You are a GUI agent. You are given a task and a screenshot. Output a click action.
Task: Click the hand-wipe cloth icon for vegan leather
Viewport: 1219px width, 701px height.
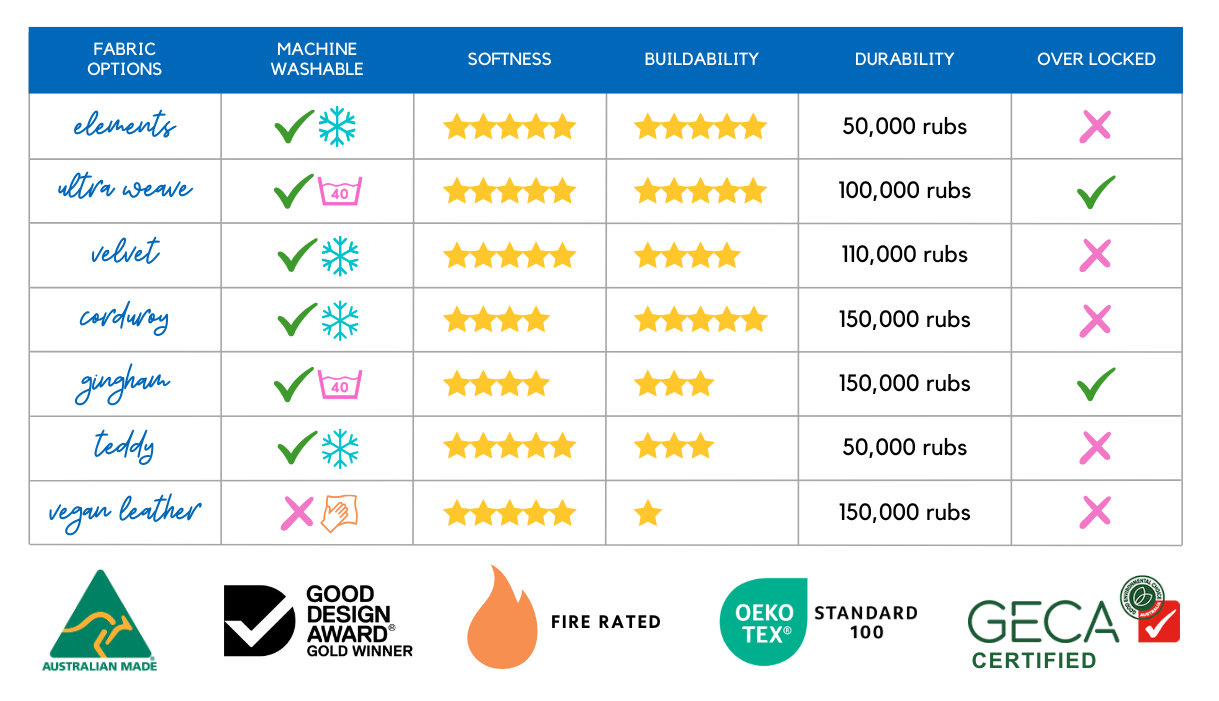tap(340, 513)
